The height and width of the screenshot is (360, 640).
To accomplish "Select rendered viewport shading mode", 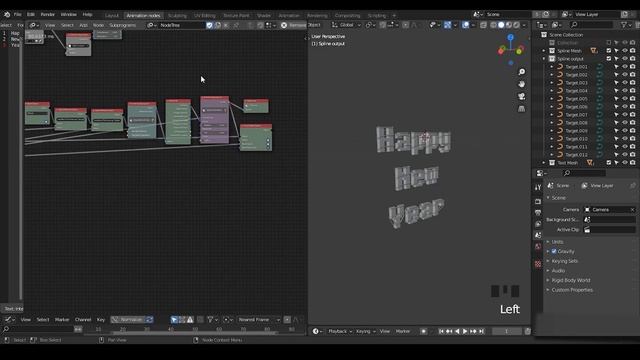I will click(517, 25).
